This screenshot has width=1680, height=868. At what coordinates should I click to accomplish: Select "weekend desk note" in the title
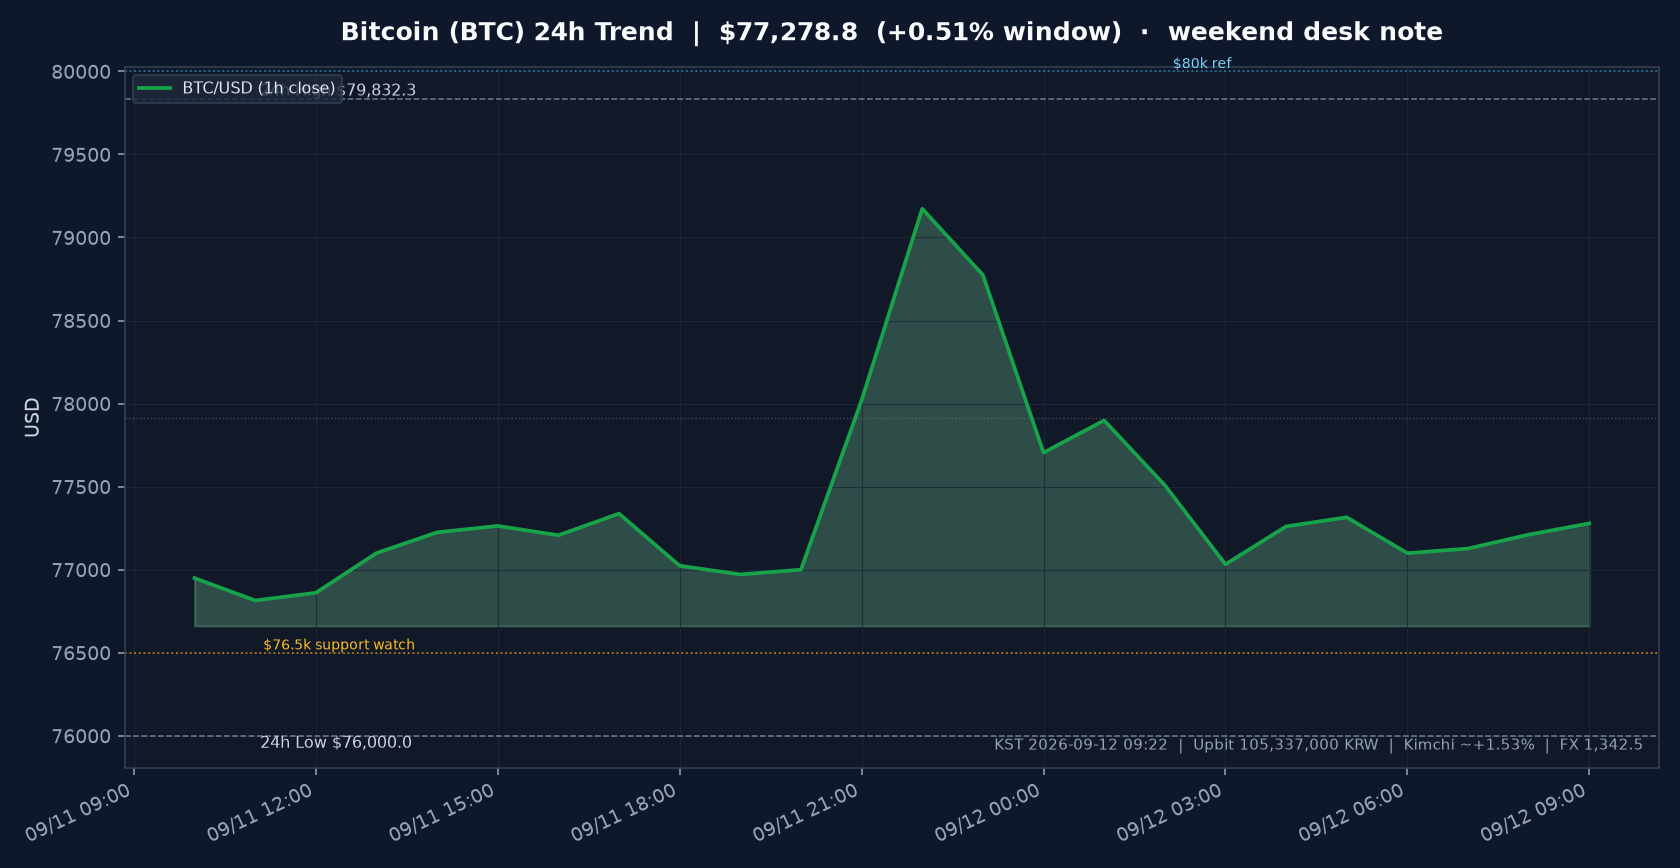point(1305,32)
